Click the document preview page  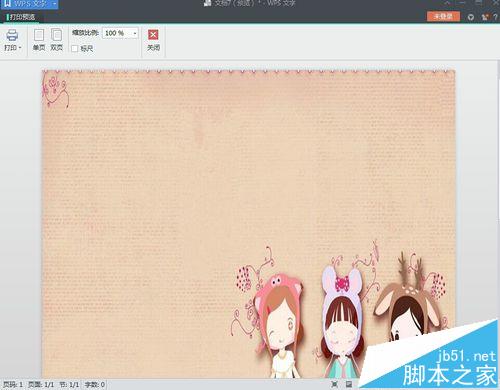click(x=248, y=223)
